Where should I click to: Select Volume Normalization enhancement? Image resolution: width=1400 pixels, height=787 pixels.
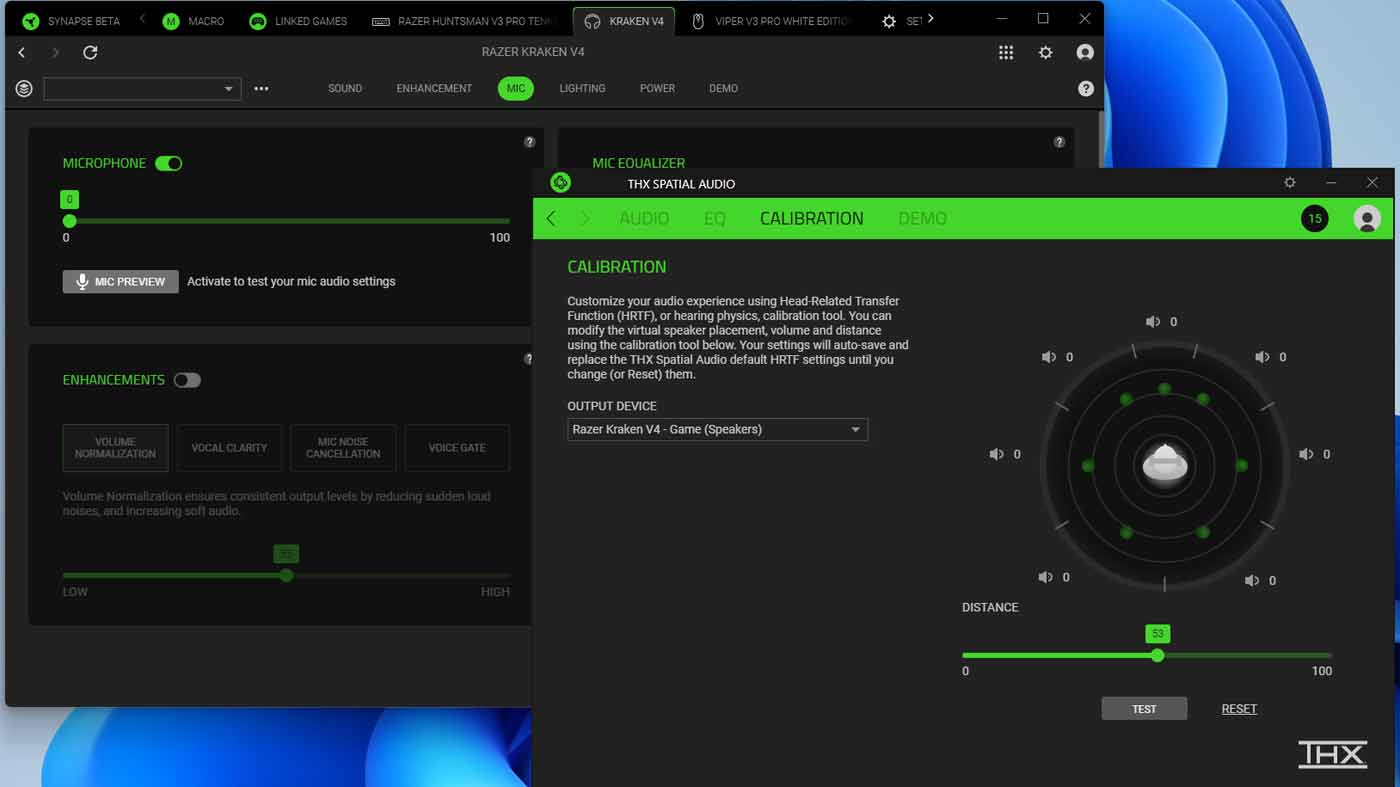[x=116, y=448]
